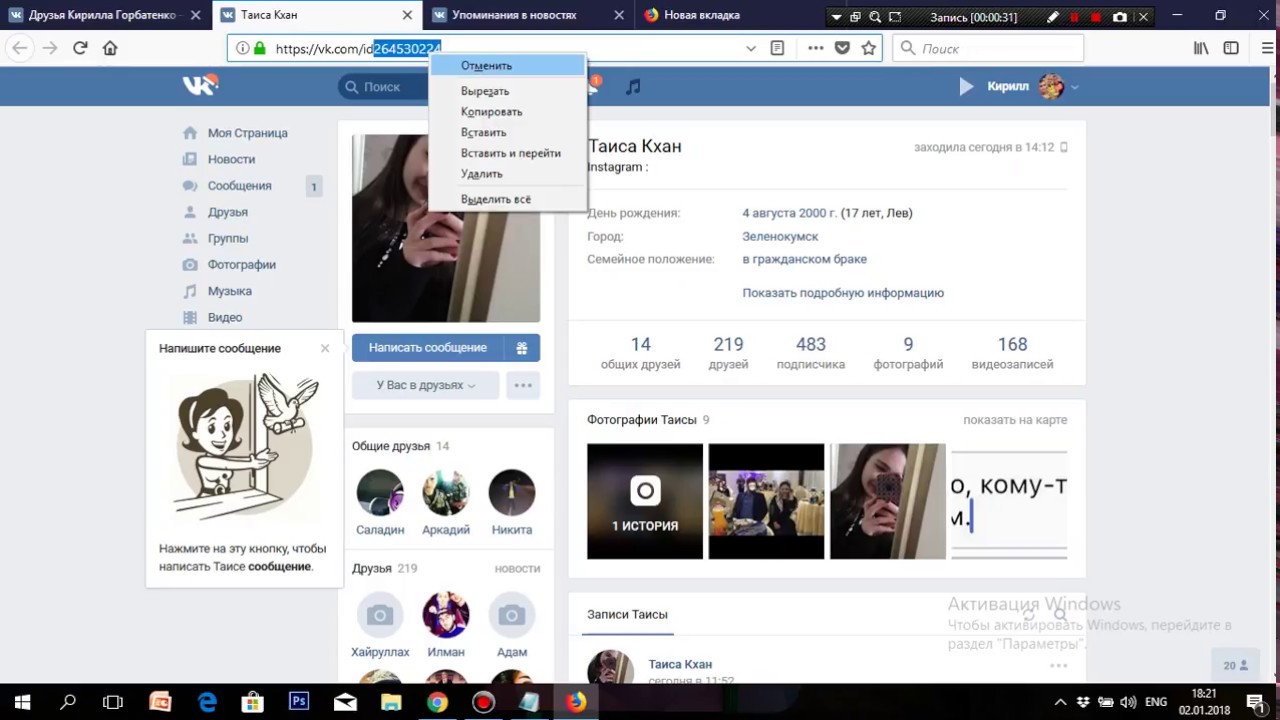
Task: Send a gift via gift icon
Action: (x=521, y=348)
